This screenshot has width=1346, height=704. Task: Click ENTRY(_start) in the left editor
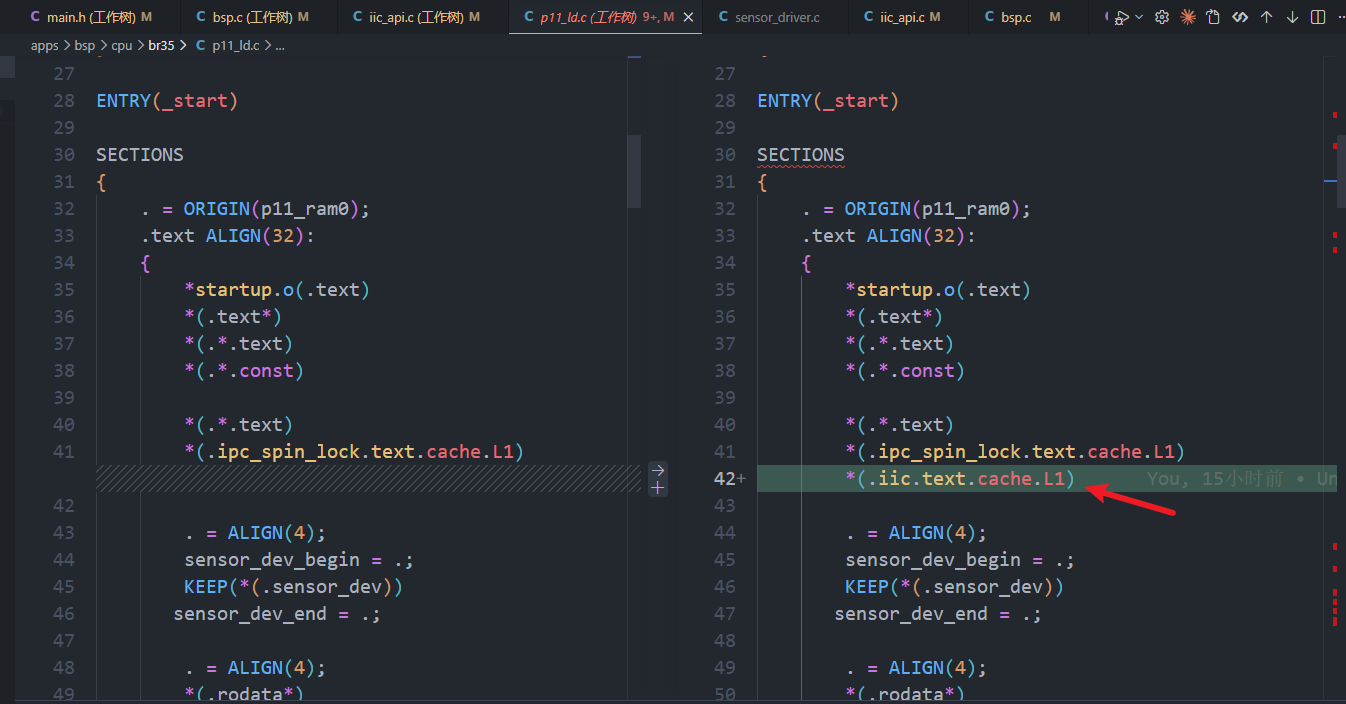click(x=167, y=101)
